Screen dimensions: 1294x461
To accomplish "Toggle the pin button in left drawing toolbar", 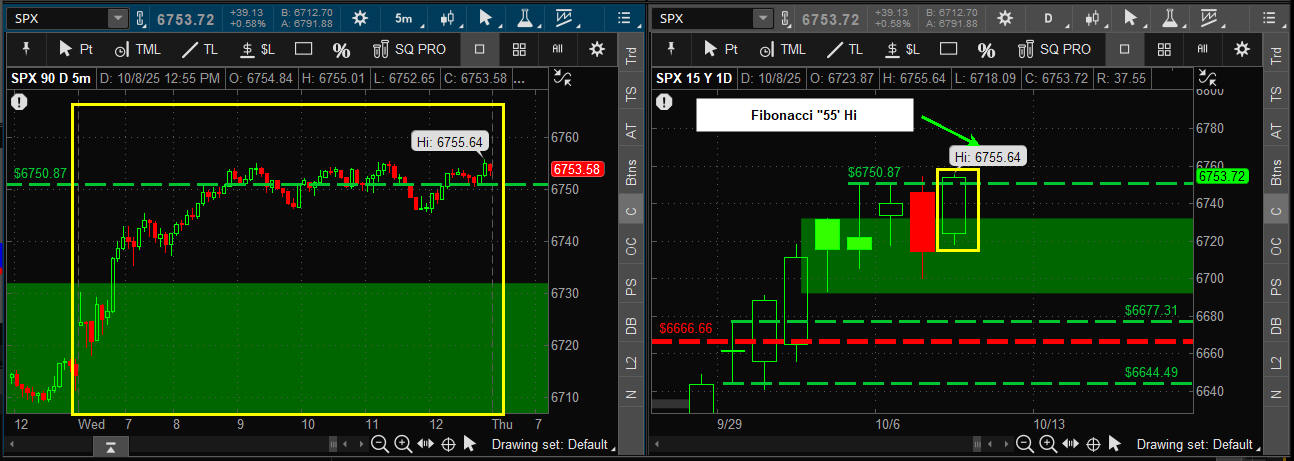I will coord(26,49).
